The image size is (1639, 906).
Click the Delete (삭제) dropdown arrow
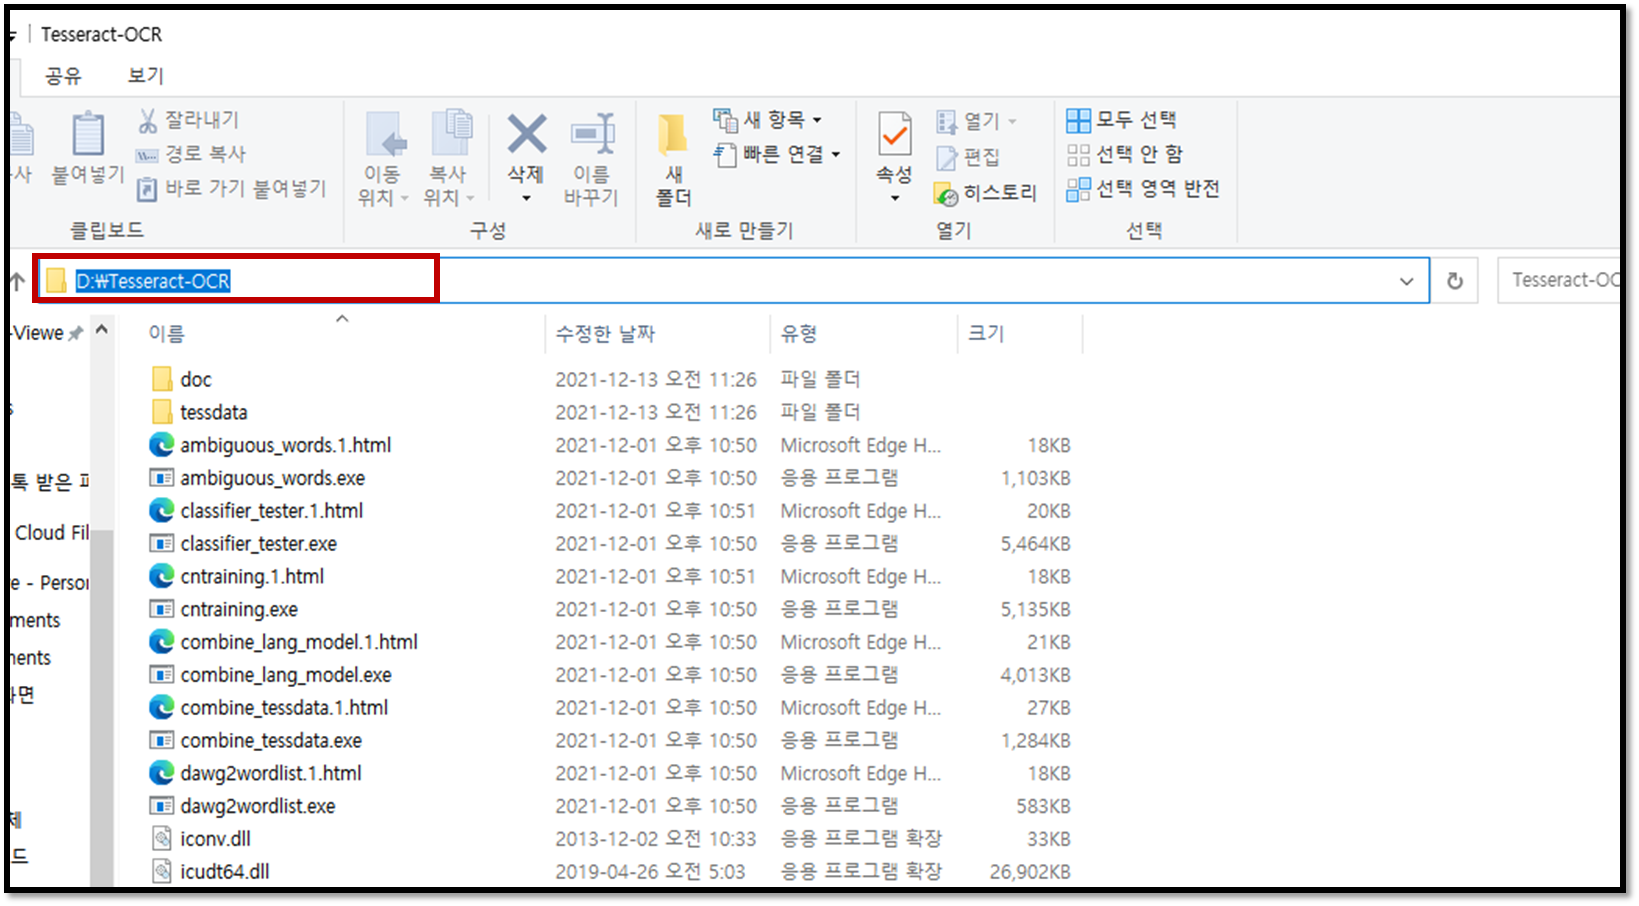(526, 198)
